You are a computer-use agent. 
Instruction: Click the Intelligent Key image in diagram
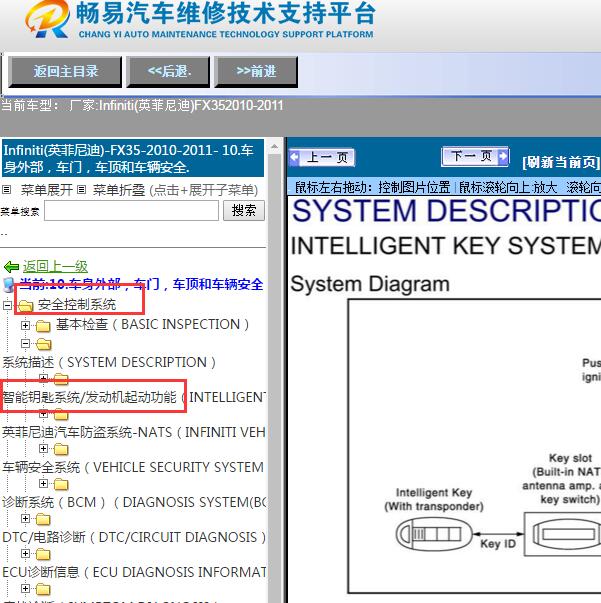(x=434, y=534)
